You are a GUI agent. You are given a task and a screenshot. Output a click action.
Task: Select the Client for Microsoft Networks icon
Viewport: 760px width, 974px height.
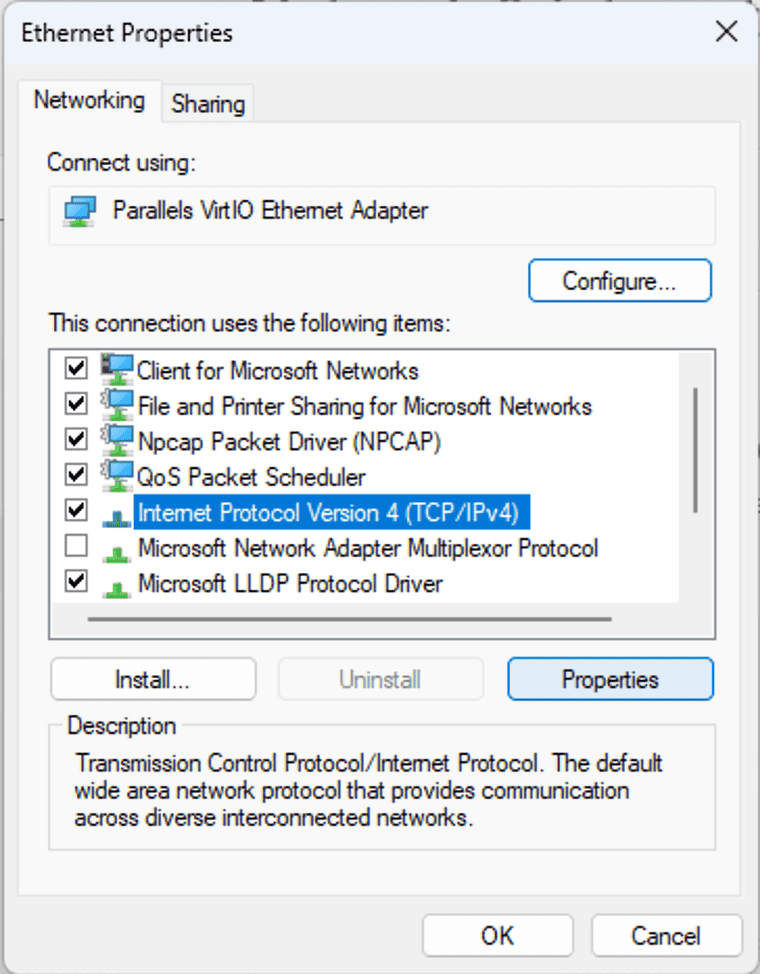pos(117,370)
